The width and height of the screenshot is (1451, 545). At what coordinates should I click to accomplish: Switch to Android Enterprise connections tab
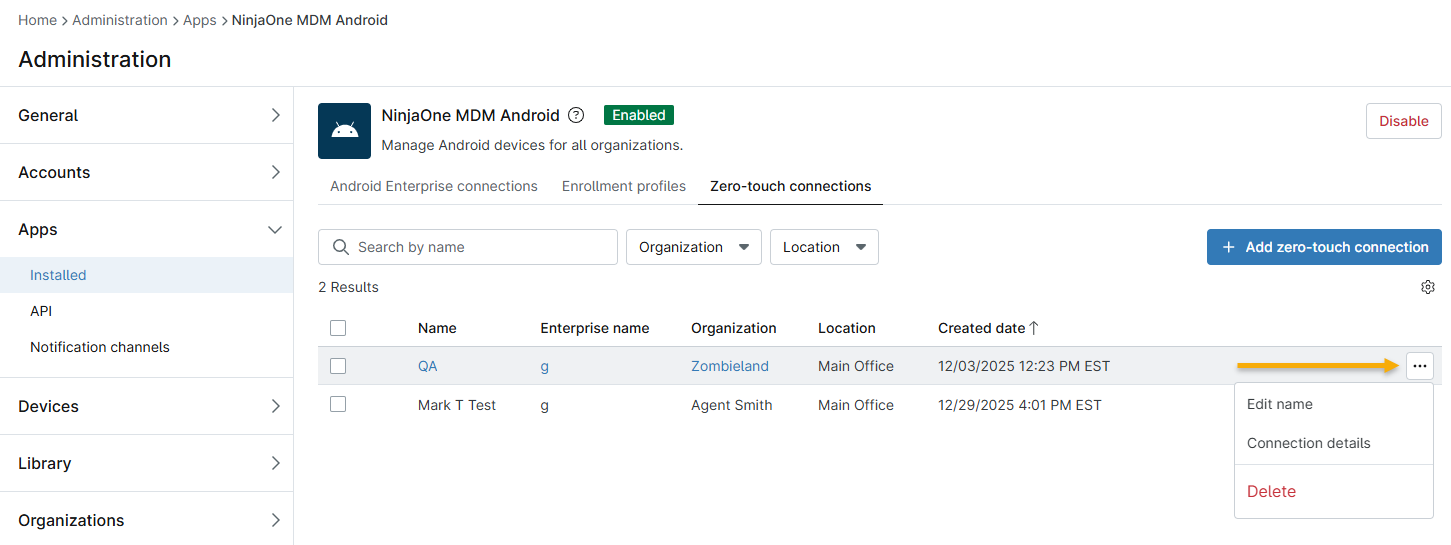click(x=434, y=186)
